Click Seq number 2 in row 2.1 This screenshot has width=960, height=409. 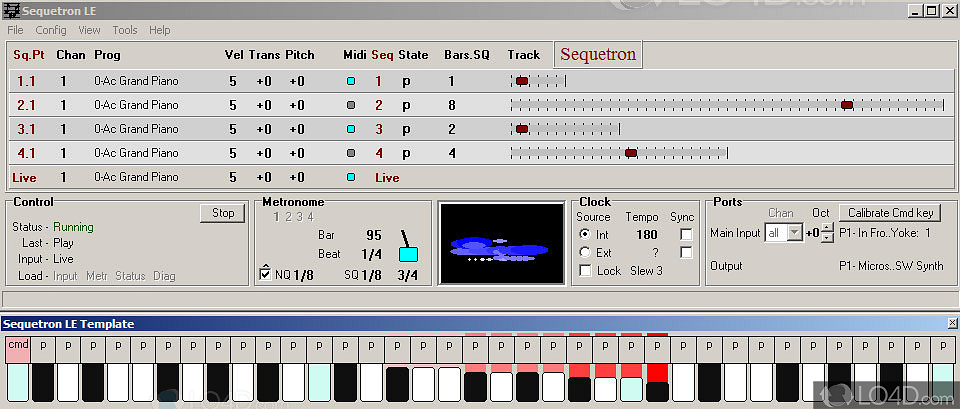[x=379, y=105]
